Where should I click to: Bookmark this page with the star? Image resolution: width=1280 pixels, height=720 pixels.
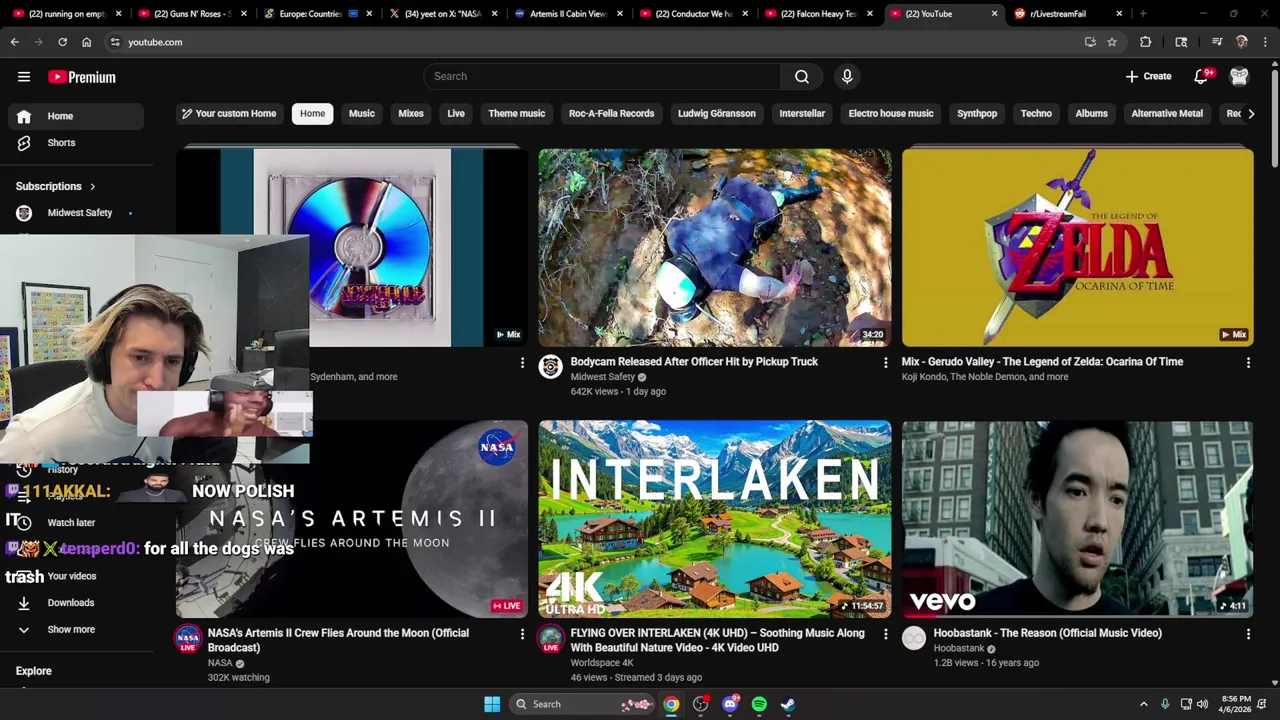pos(1112,42)
